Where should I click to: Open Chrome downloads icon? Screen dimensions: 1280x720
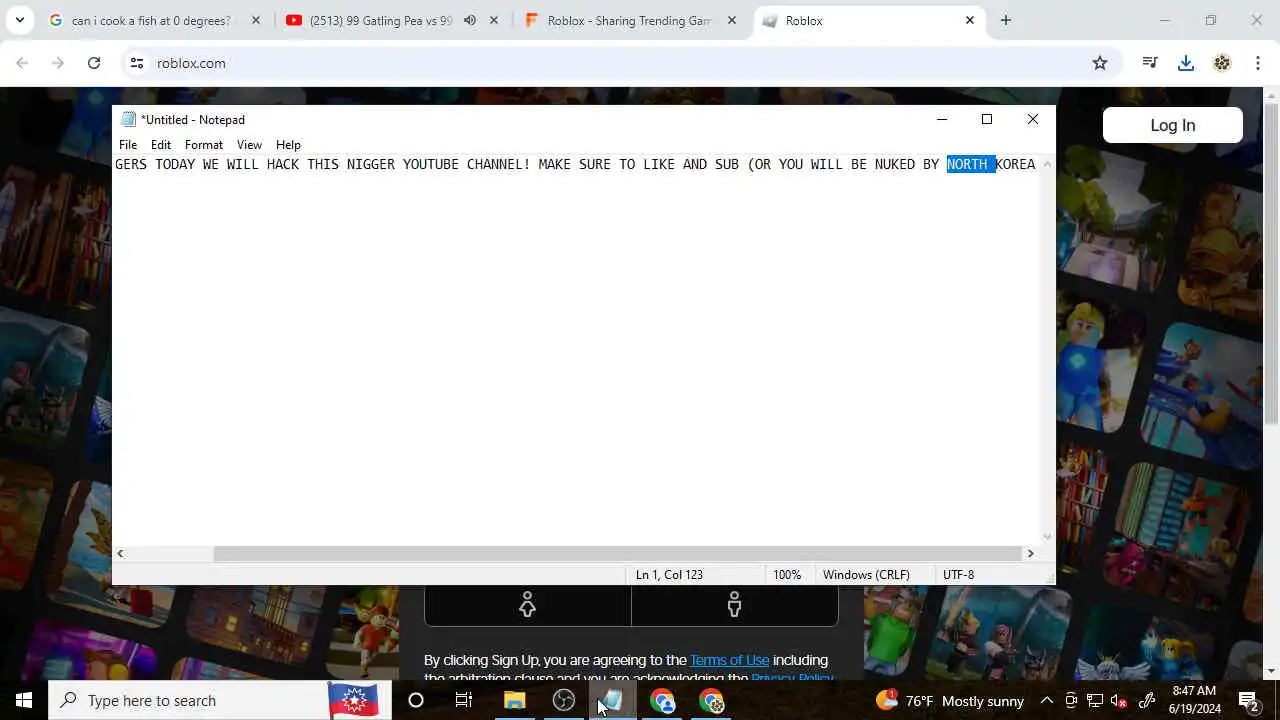[1186, 63]
